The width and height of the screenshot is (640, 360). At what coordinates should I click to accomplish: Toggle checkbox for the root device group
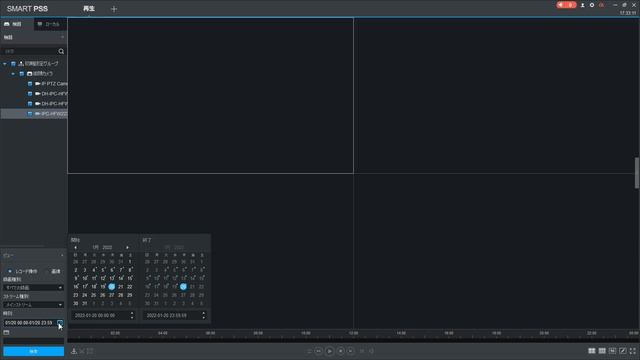coord(13,64)
